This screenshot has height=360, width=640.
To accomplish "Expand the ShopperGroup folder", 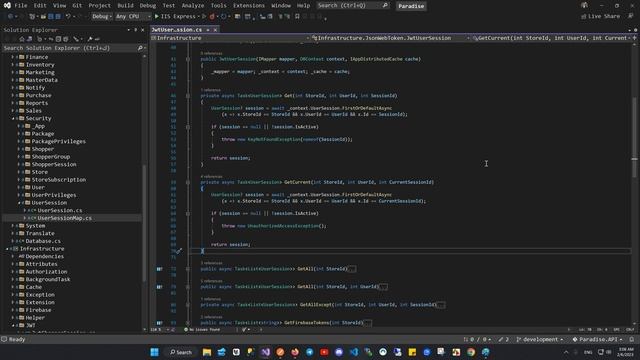I will (19, 157).
